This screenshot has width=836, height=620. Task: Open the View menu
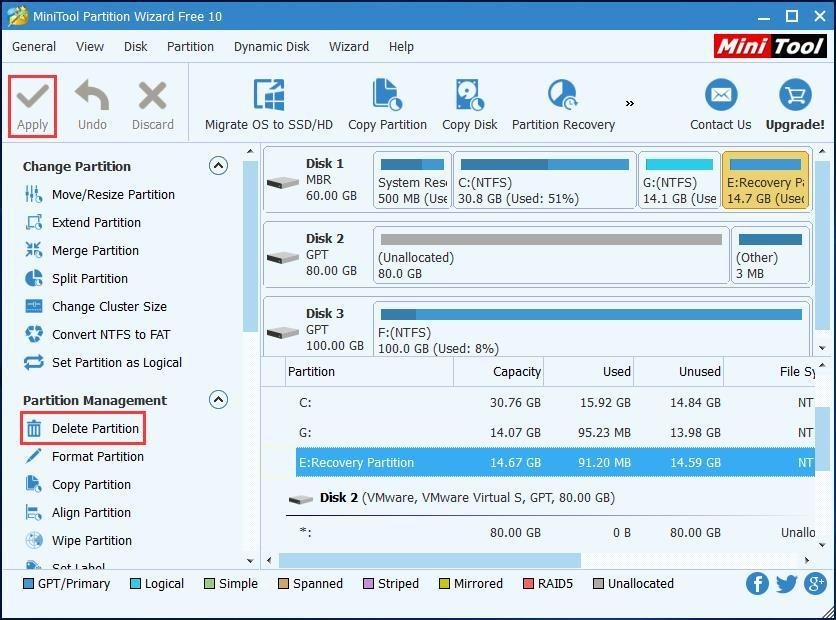pos(90,47)
